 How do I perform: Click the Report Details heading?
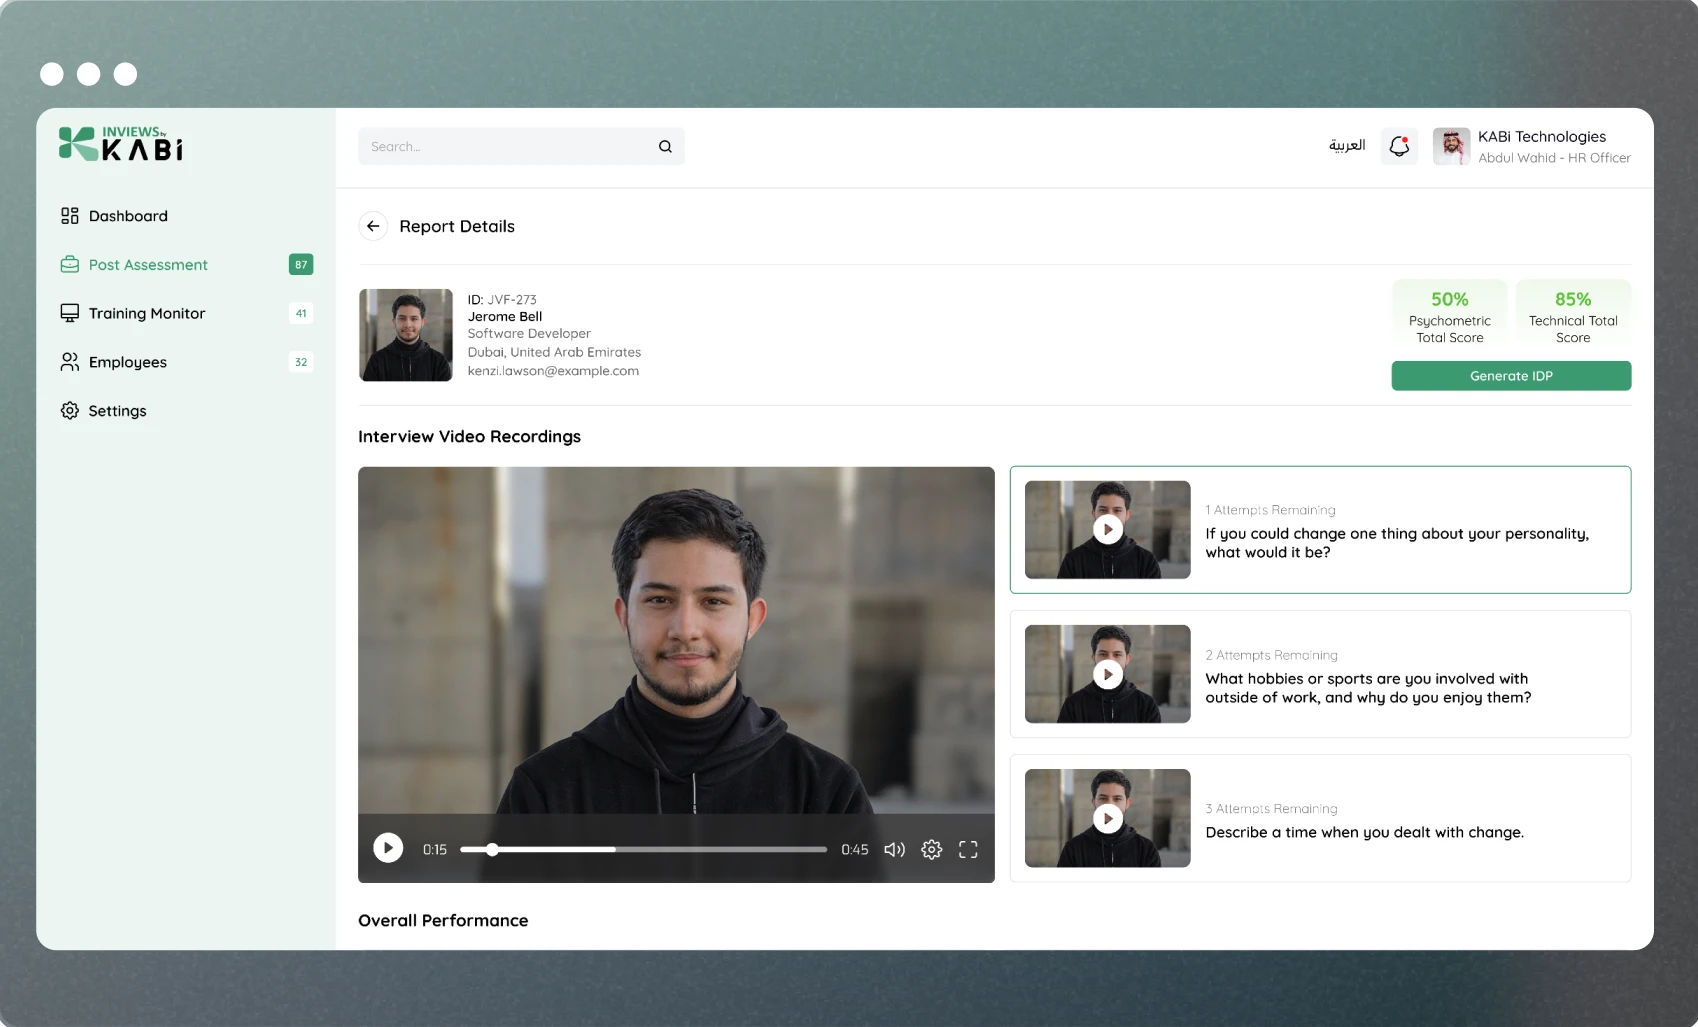pyautogui.click(x=457, y=226)
